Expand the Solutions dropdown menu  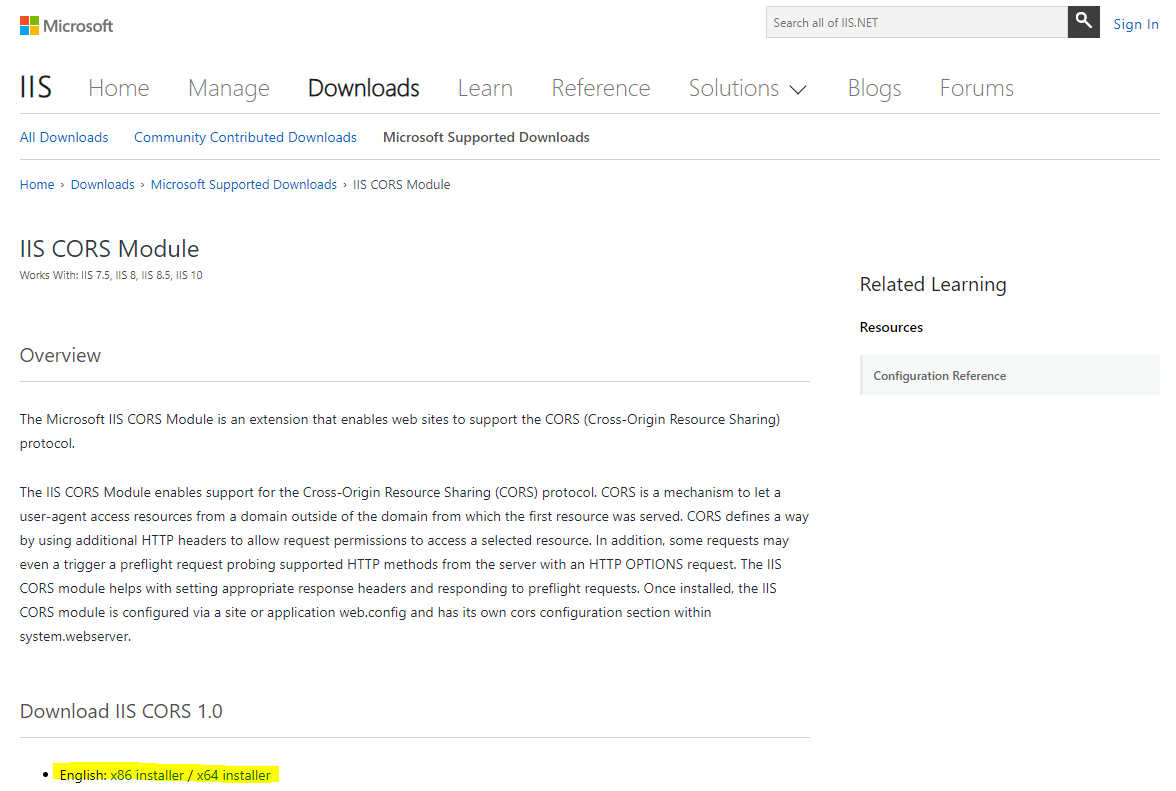pyautogui.click(x=748, y=88)
